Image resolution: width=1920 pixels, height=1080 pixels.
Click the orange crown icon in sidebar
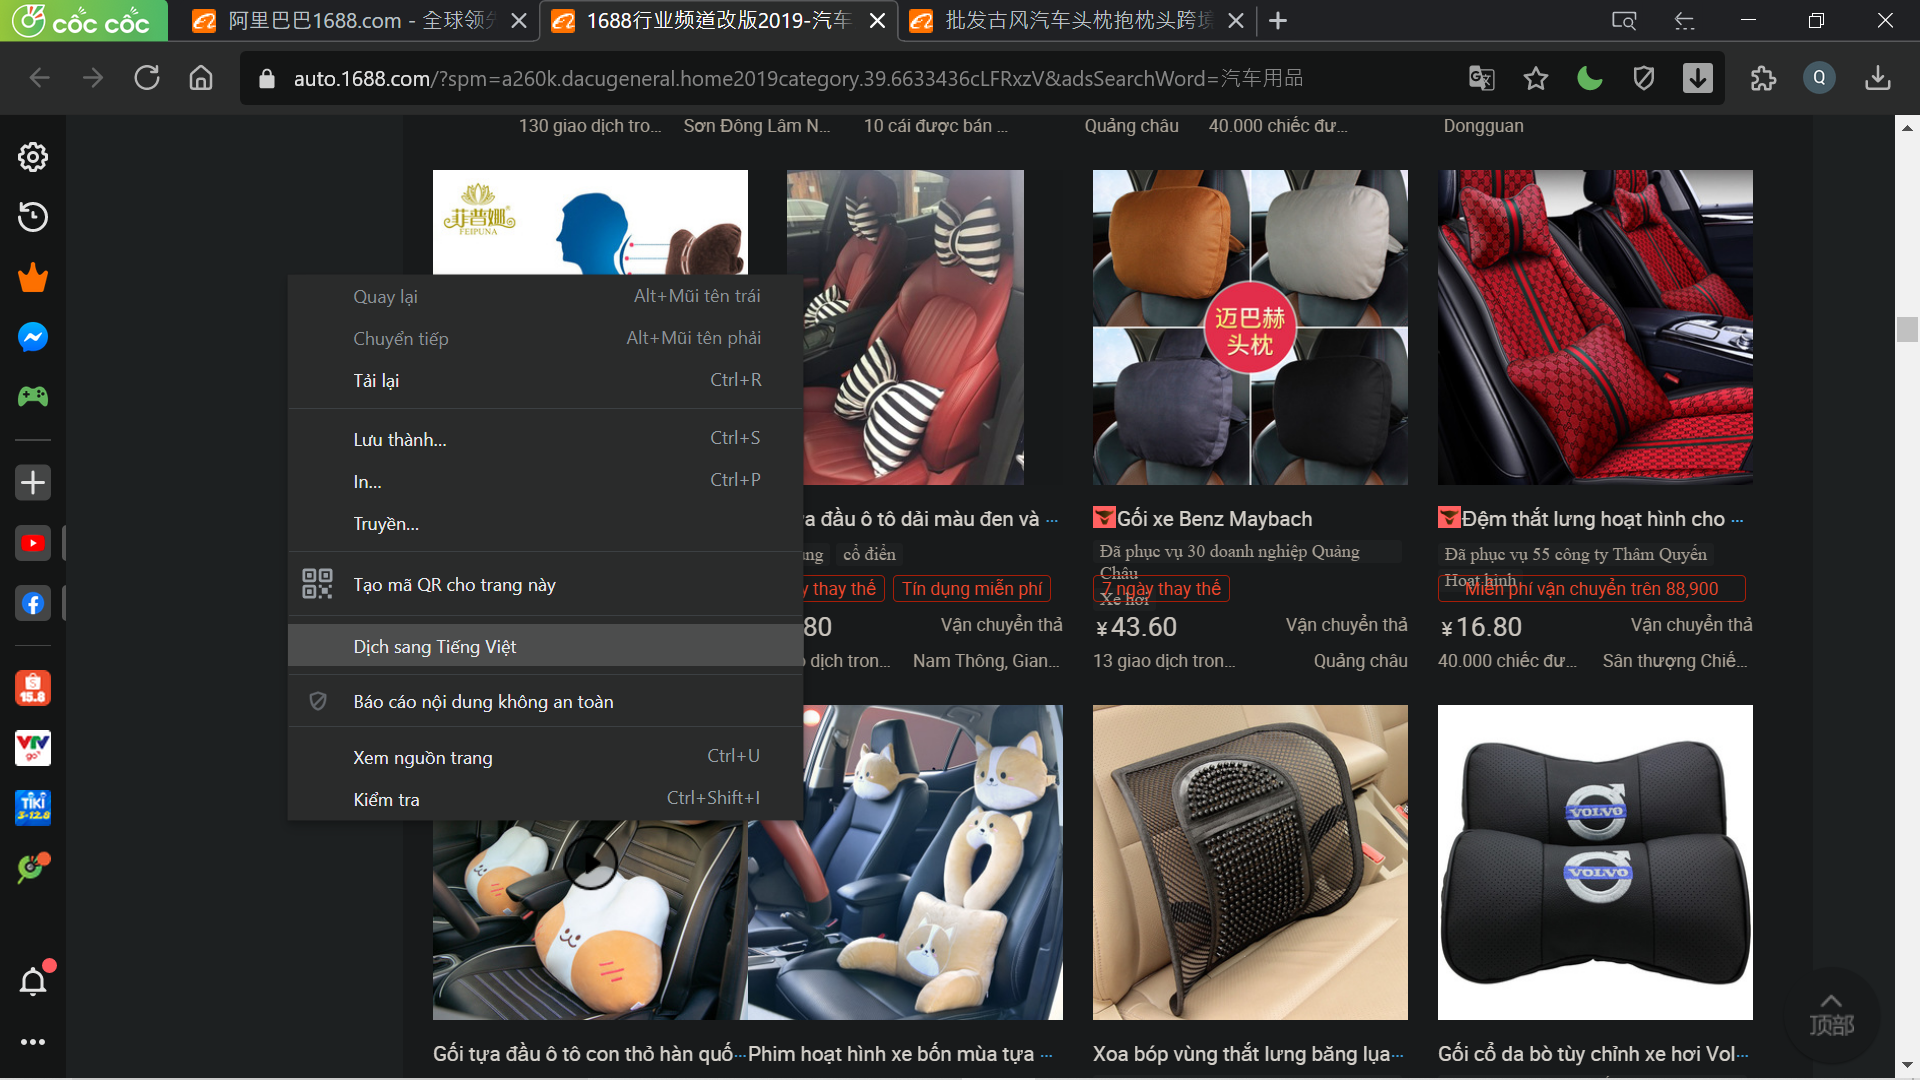pyautogui.click(x=33, y=277)
